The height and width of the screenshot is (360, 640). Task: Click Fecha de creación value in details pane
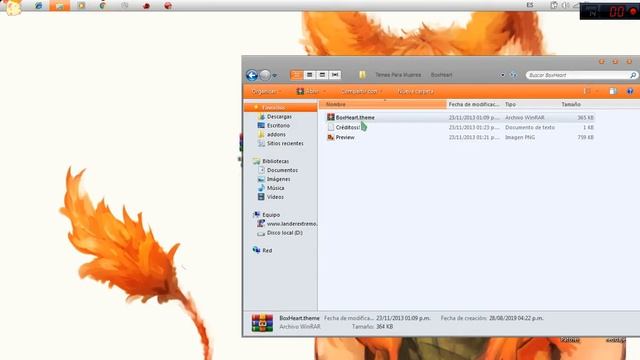516,318
